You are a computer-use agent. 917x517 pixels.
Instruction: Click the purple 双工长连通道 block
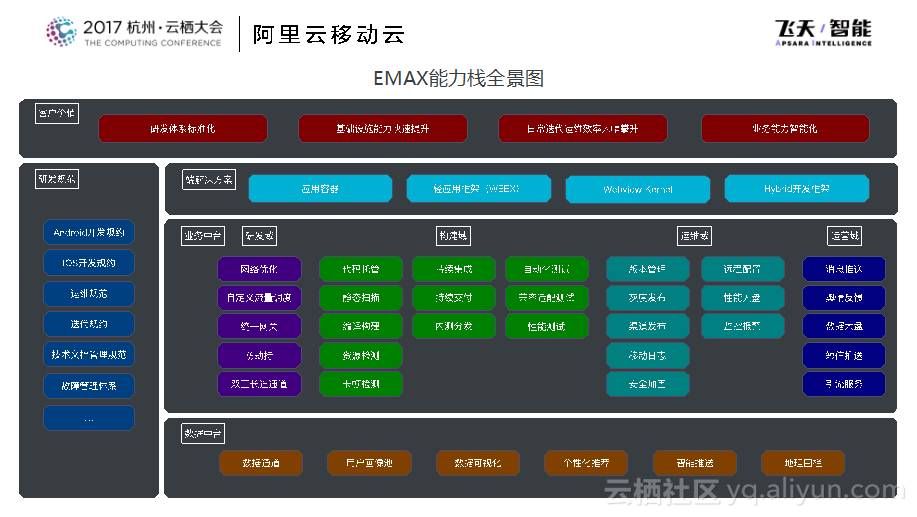click(260, 384)
